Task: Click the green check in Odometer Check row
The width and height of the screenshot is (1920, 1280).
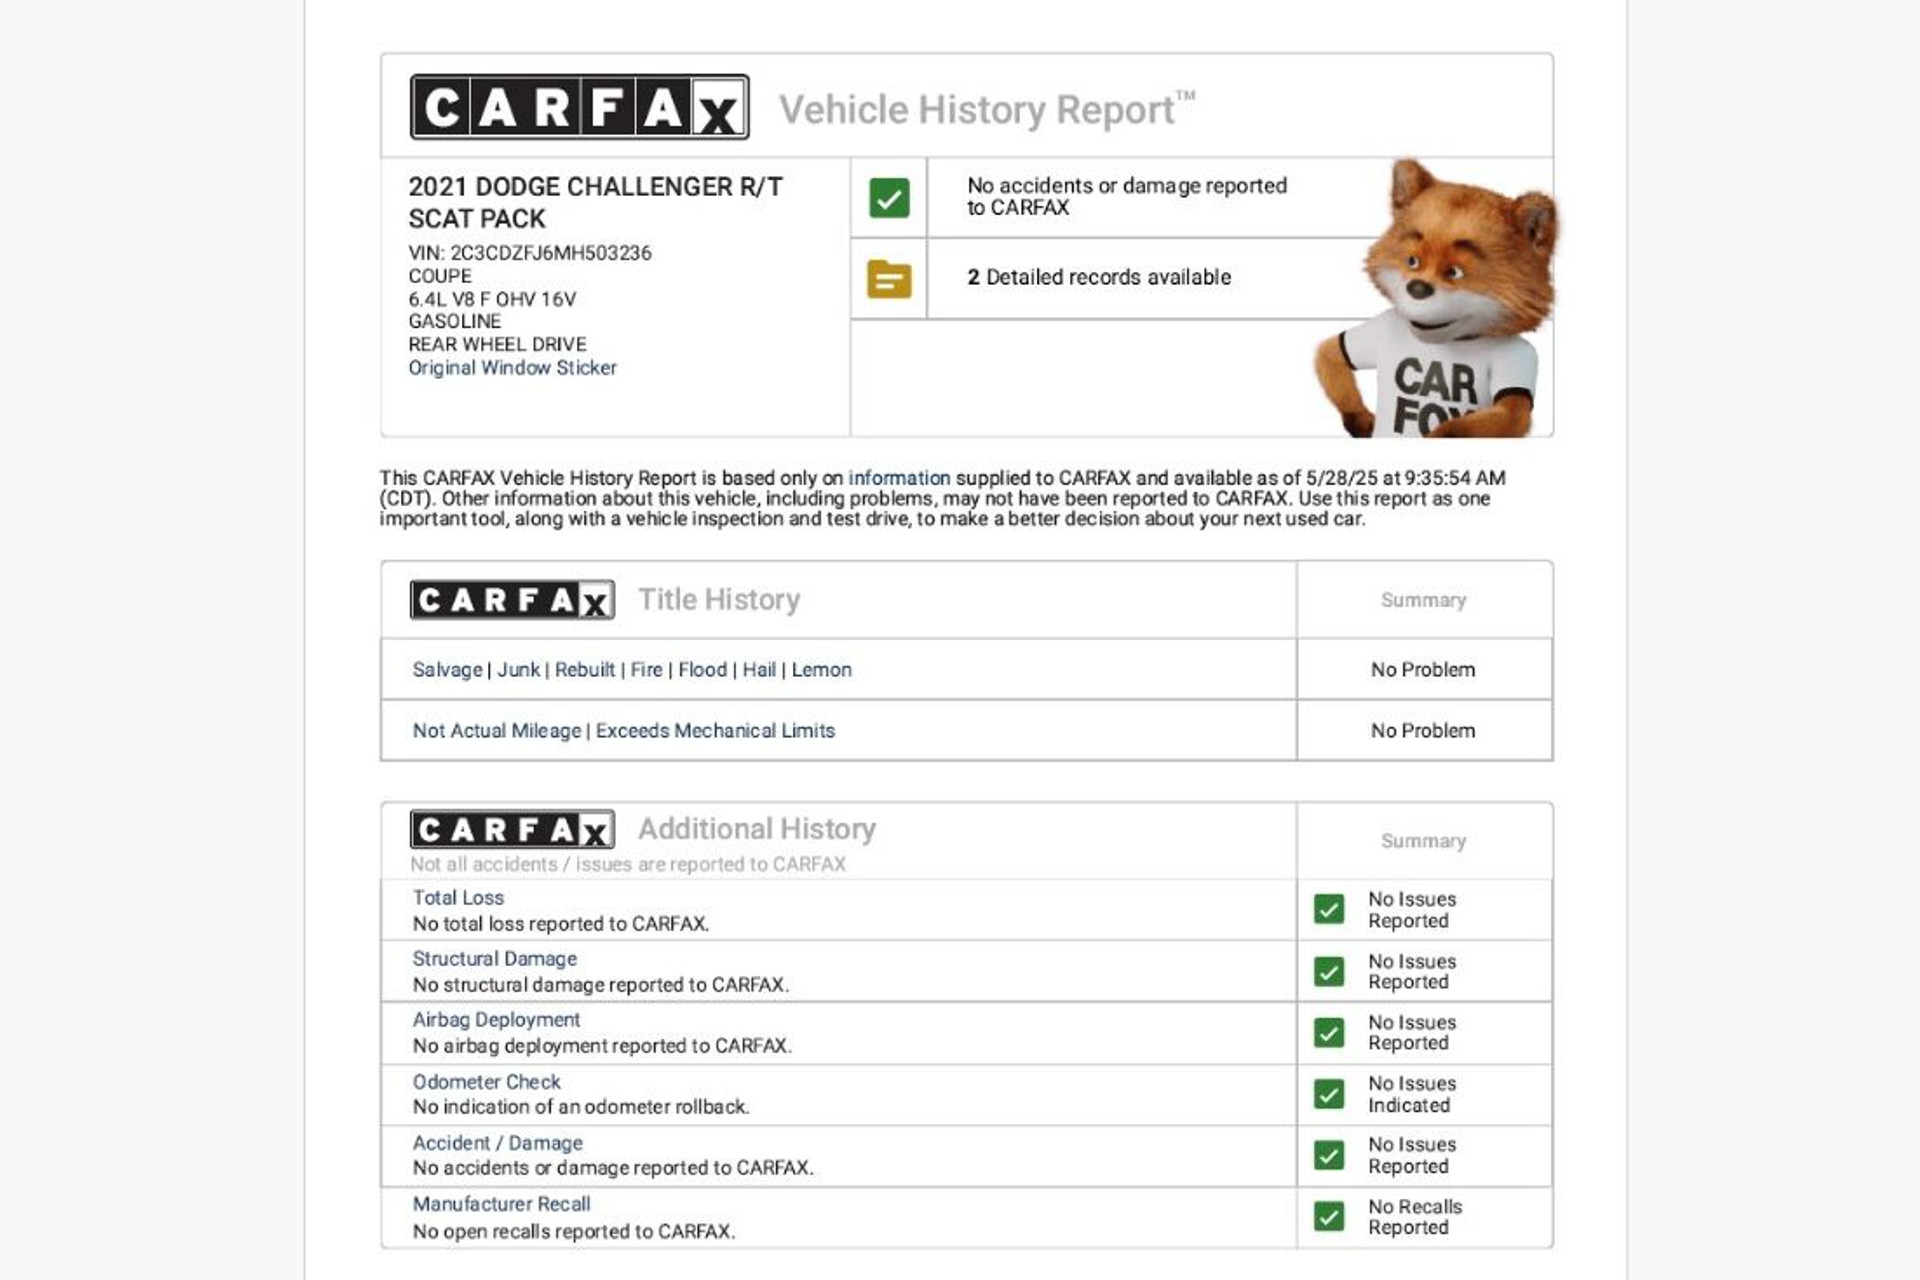Action: 1329,1094
